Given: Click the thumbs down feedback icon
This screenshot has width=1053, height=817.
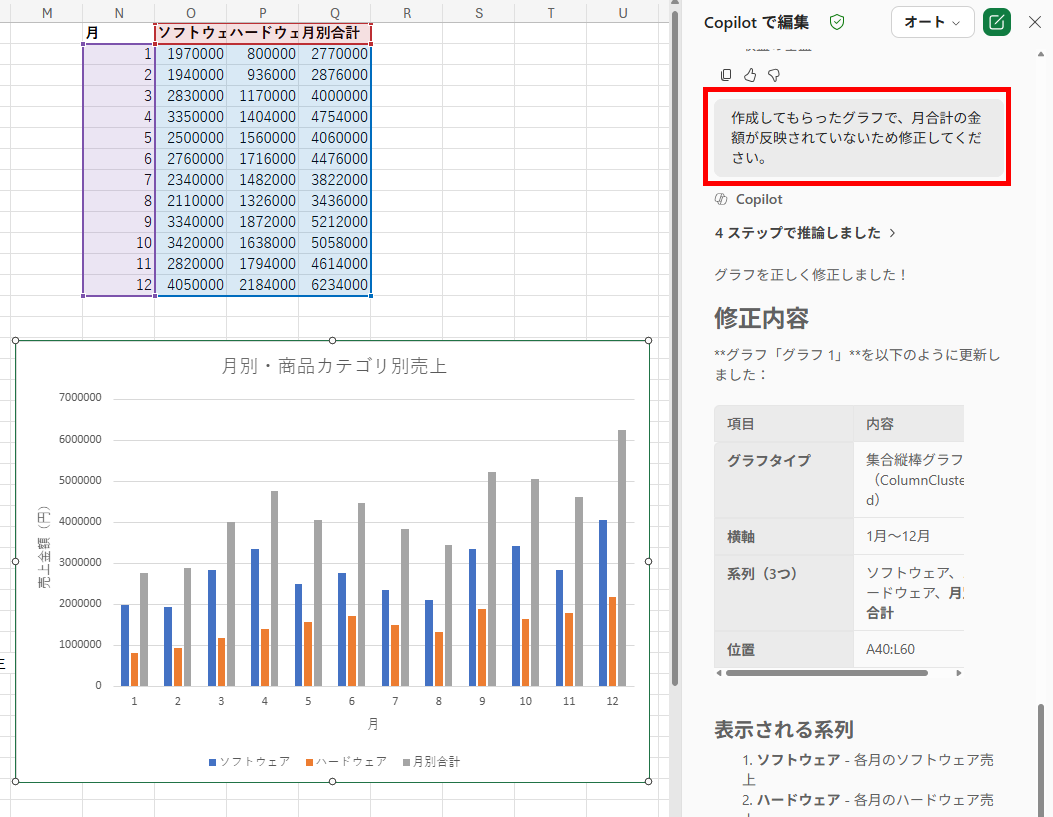Looking at the screenshot, I should 773,75.
